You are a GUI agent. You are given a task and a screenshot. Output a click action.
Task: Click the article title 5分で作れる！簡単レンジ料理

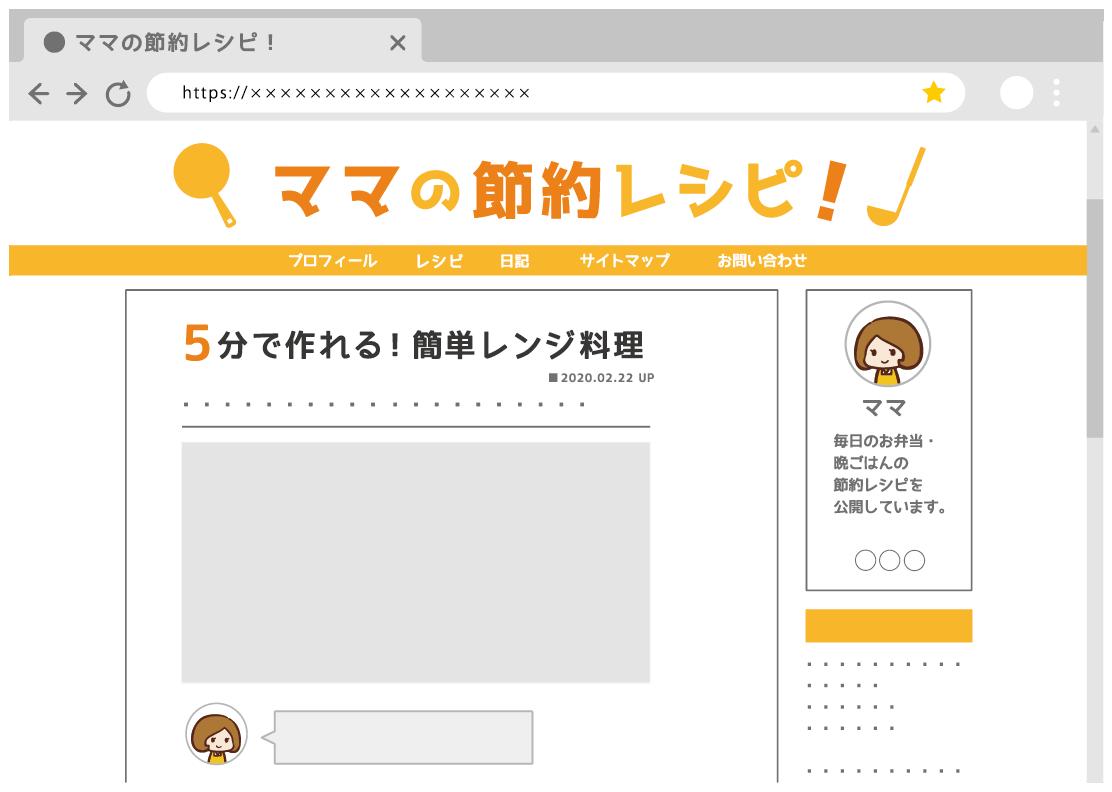click(413, 344)
